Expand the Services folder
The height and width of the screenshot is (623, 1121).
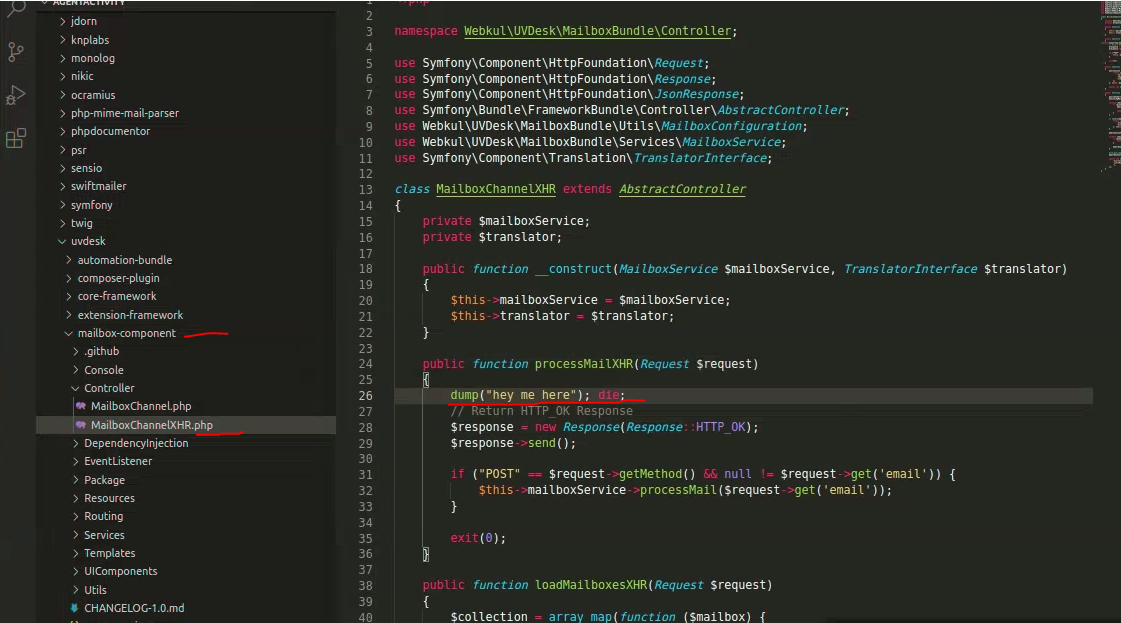tap(75, 535)
